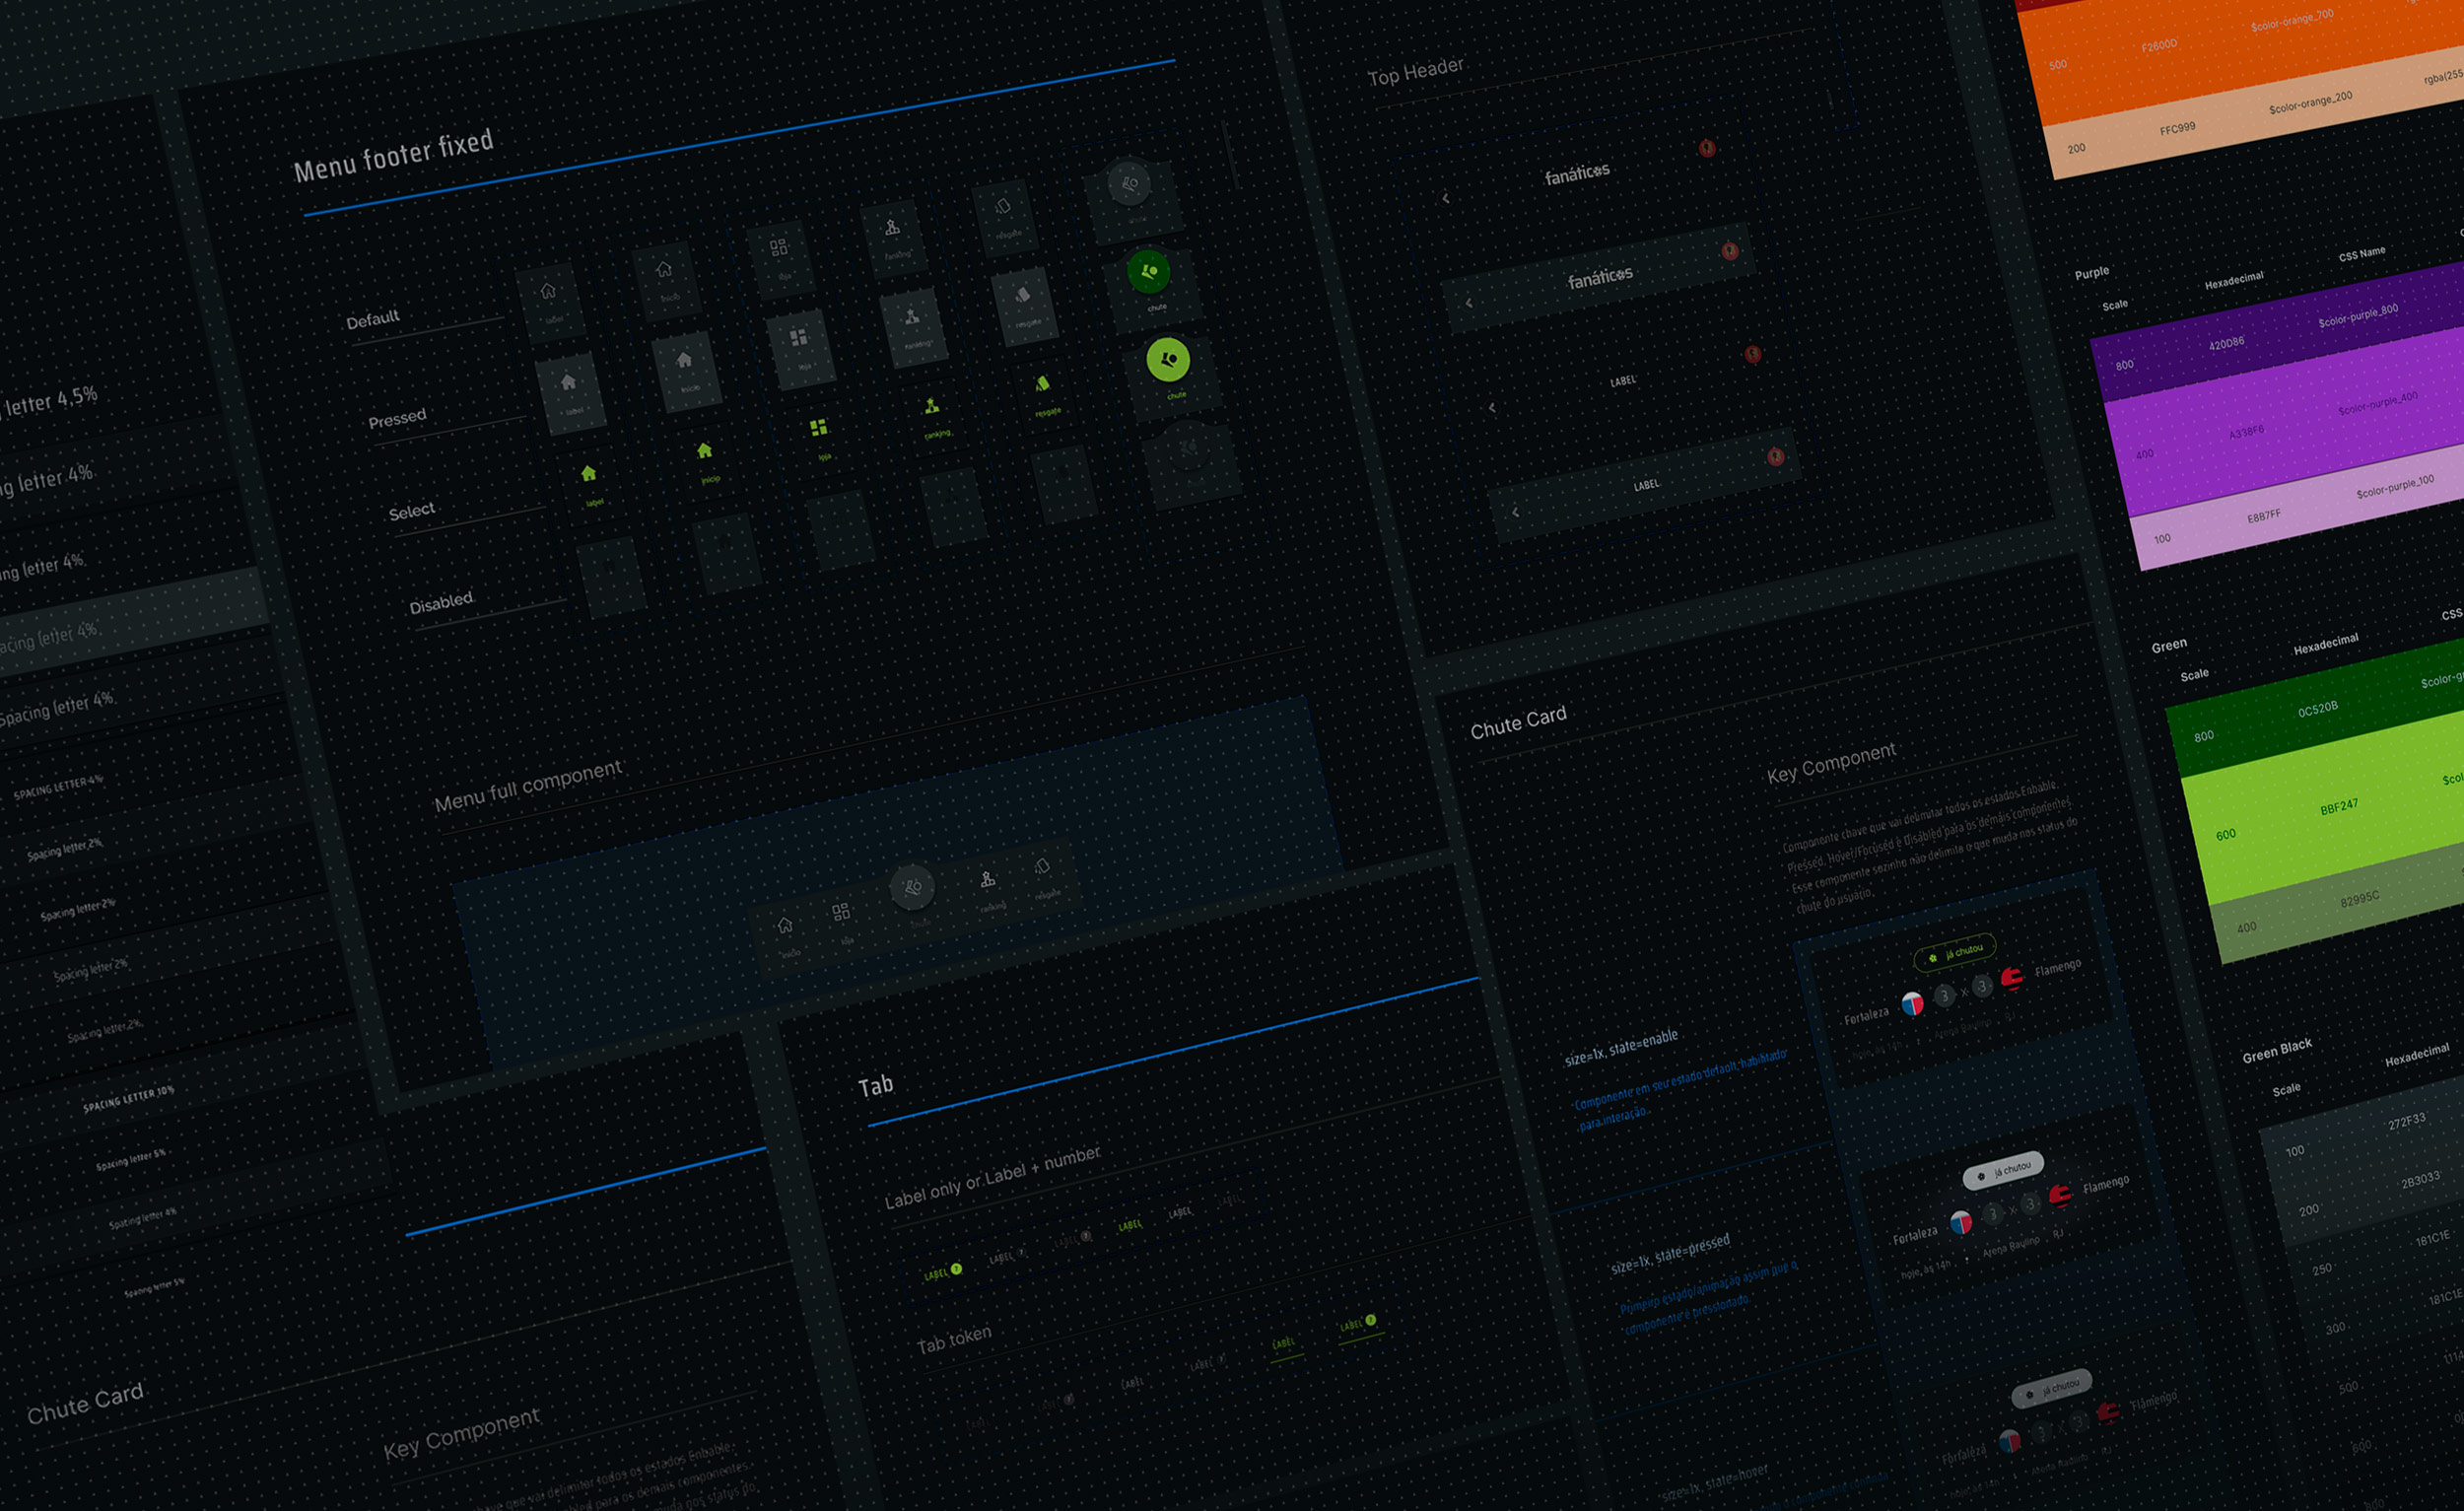Click Flamengo team badge in pressed-state card
The height and width of the screenshot is (1511, 2464).
pyautogui.click(x=2060, y=1195)
